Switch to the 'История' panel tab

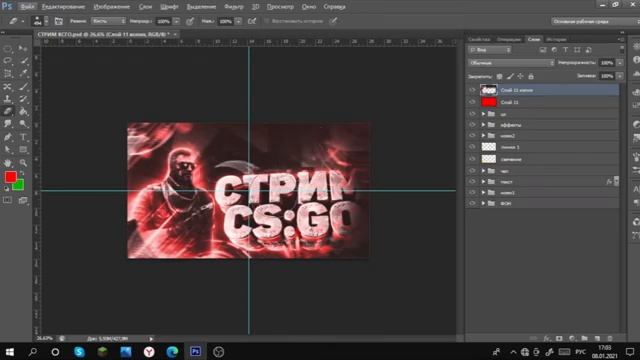click(556, 39)
